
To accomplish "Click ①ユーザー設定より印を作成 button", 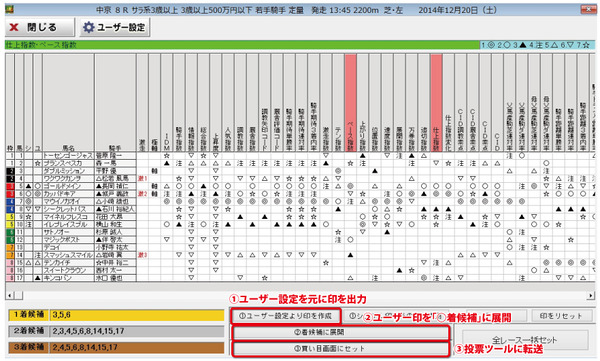I will click(x=285, y=316).
